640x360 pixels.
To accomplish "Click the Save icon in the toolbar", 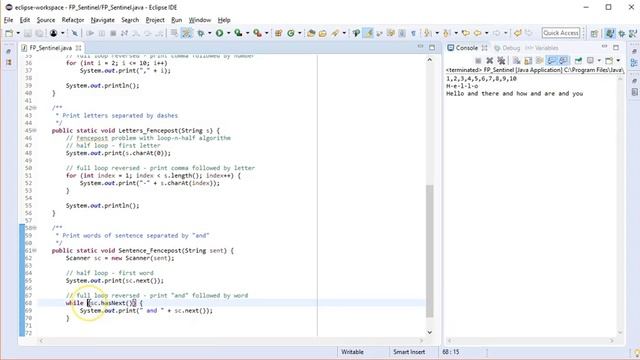I will [28, 33].
